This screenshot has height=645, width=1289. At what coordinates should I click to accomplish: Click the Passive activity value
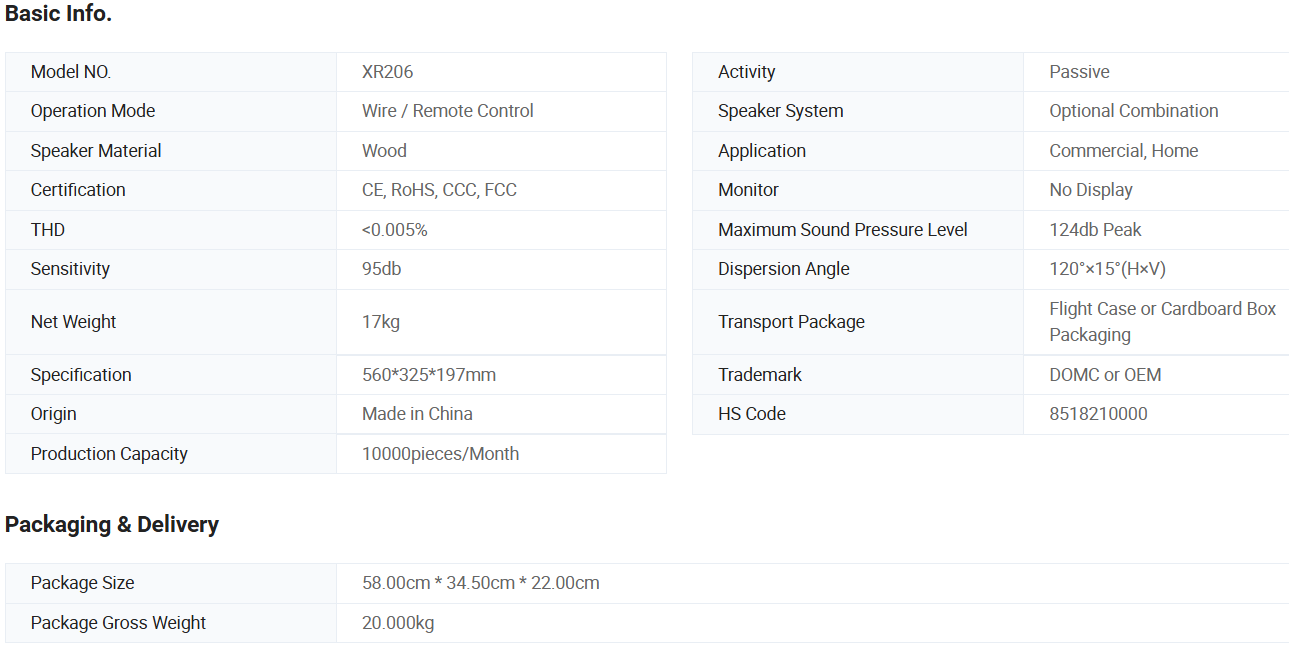(x=1079, y=72)
